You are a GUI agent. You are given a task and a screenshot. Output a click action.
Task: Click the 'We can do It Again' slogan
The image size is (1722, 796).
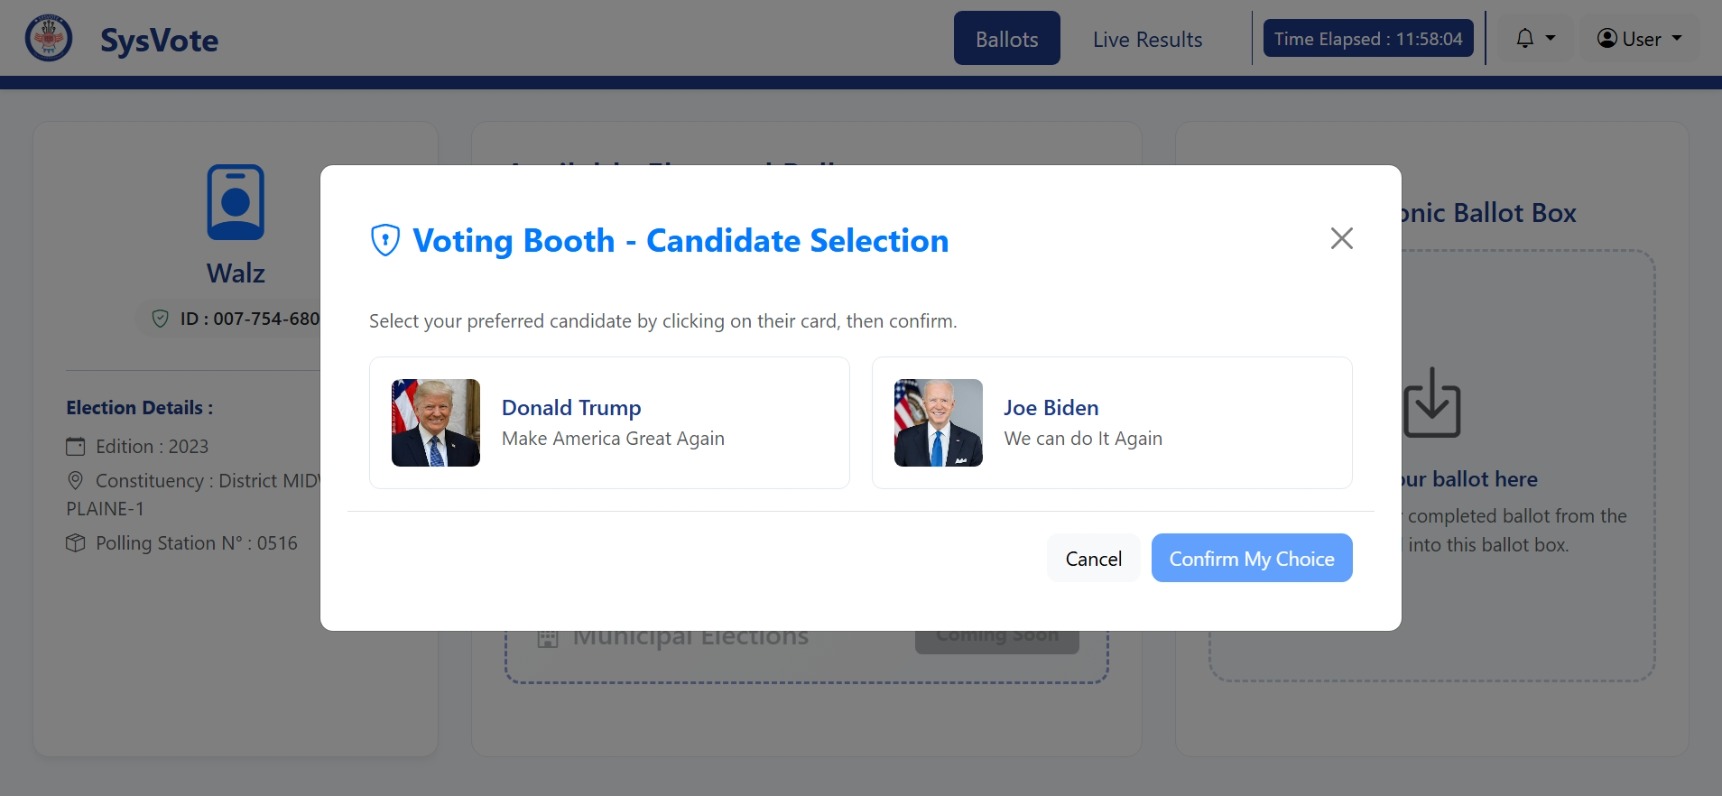point(1083,439)
